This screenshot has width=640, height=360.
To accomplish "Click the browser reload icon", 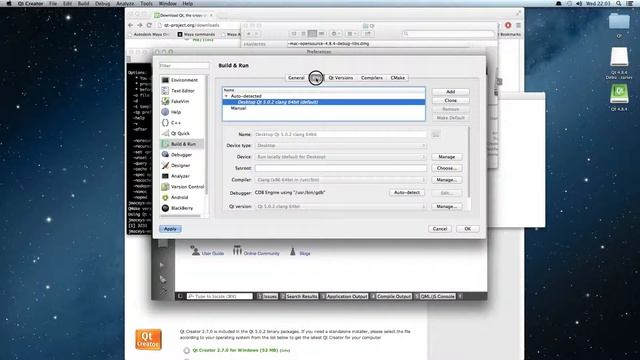I will coord(149,25).
